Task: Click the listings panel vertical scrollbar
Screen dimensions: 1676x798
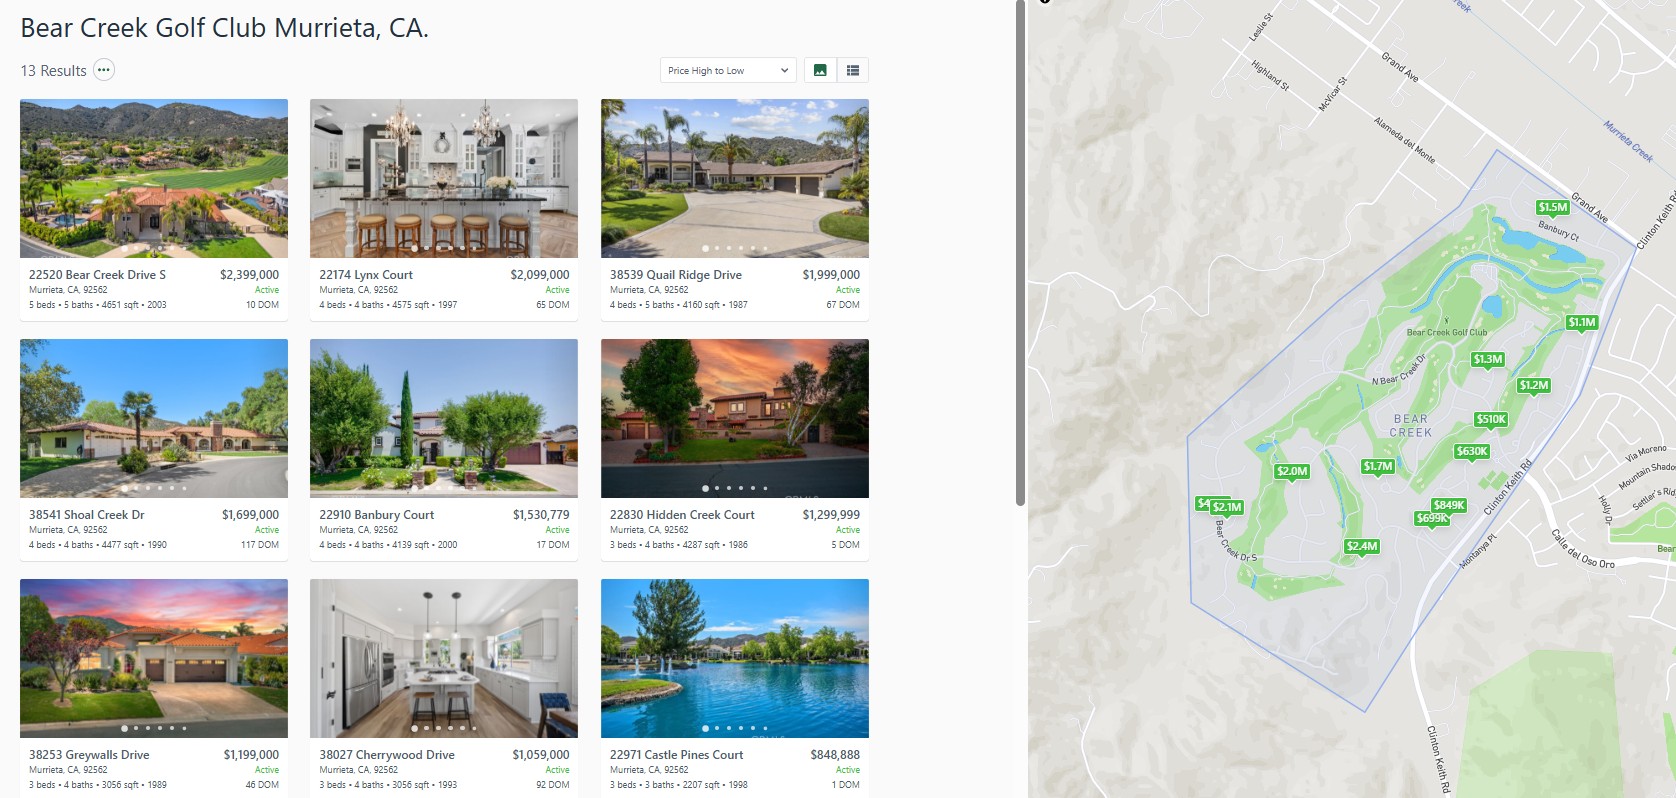Action: [1020, 250]
